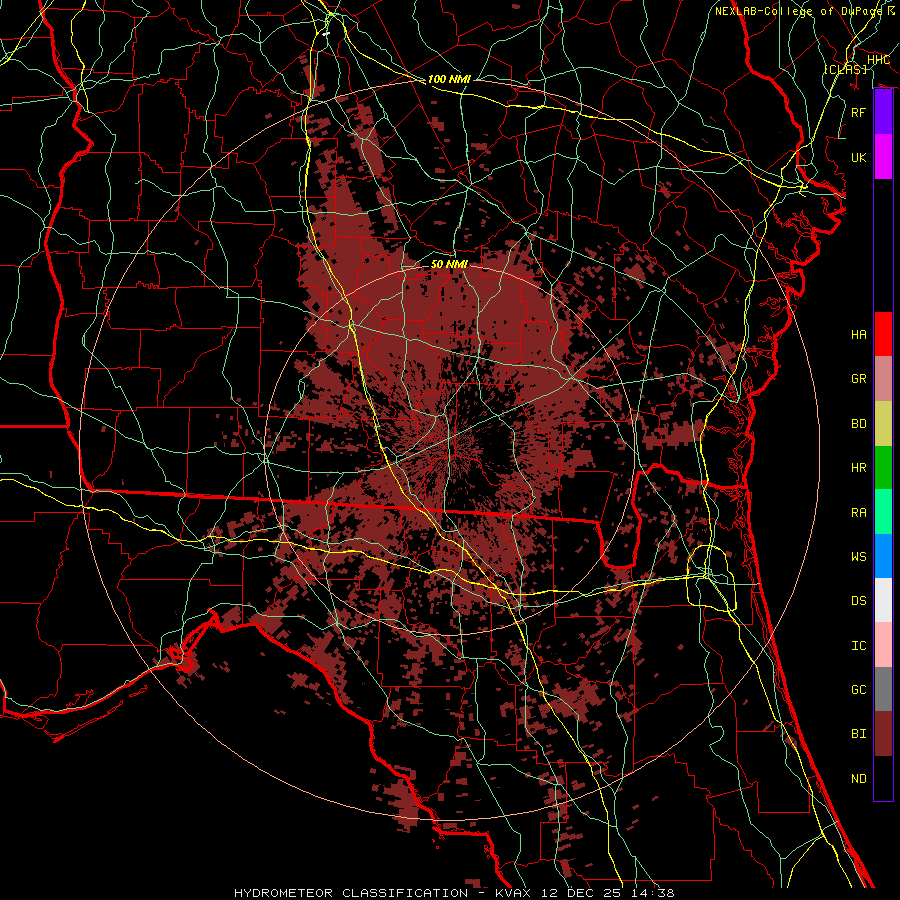Click the HHC product code text

(878, 60)
